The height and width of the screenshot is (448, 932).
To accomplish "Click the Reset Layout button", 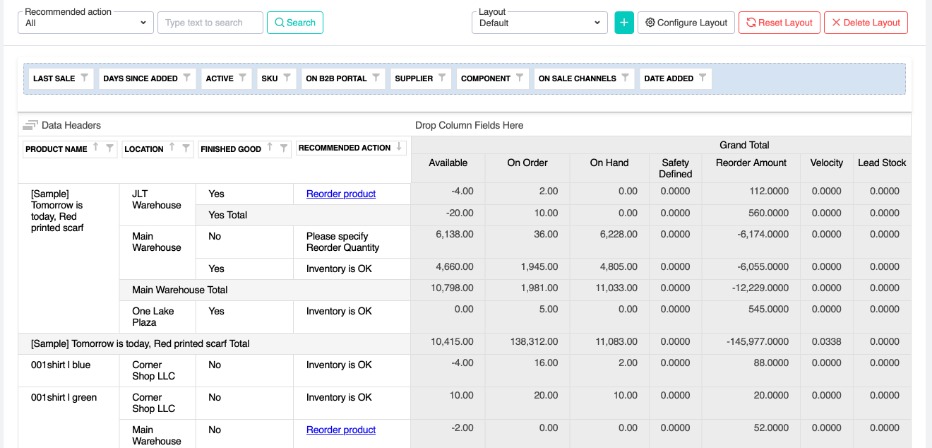I will (x=778, y=22).
